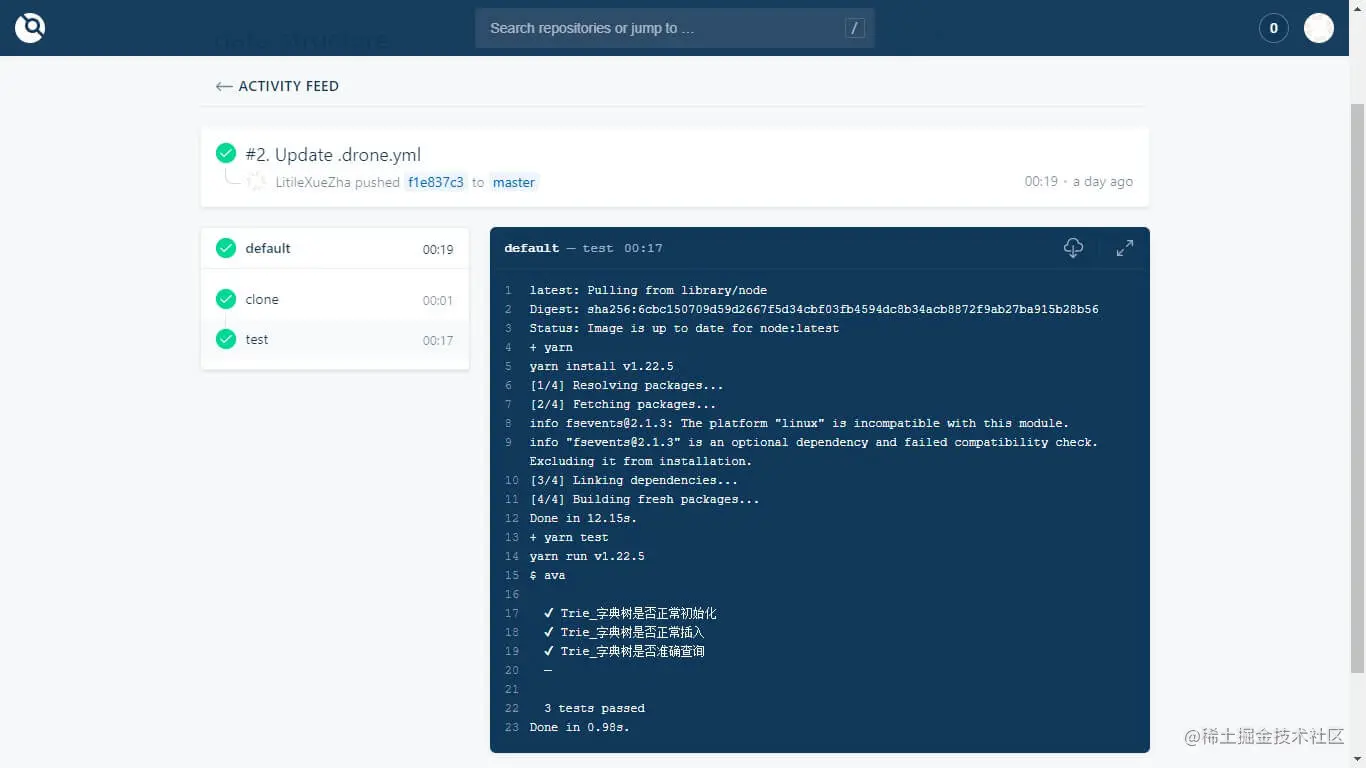Click log line 'Done in 0.98s.'
The image size is (1366, 768).
point(580,728)
